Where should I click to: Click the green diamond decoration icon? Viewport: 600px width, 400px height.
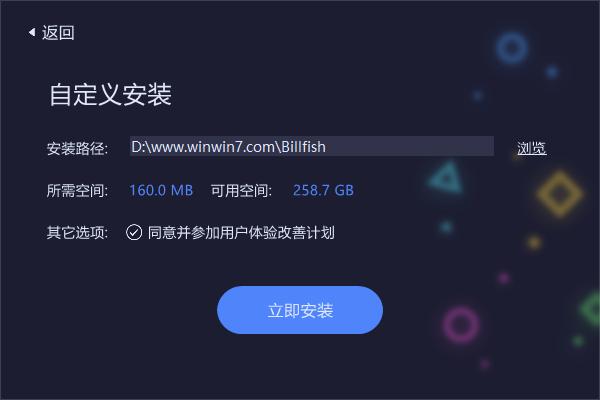(x=590, y=309)
